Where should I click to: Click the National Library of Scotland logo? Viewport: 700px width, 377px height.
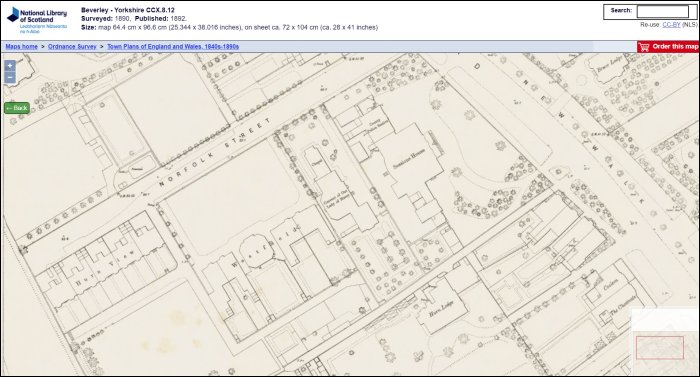[37, 20]
